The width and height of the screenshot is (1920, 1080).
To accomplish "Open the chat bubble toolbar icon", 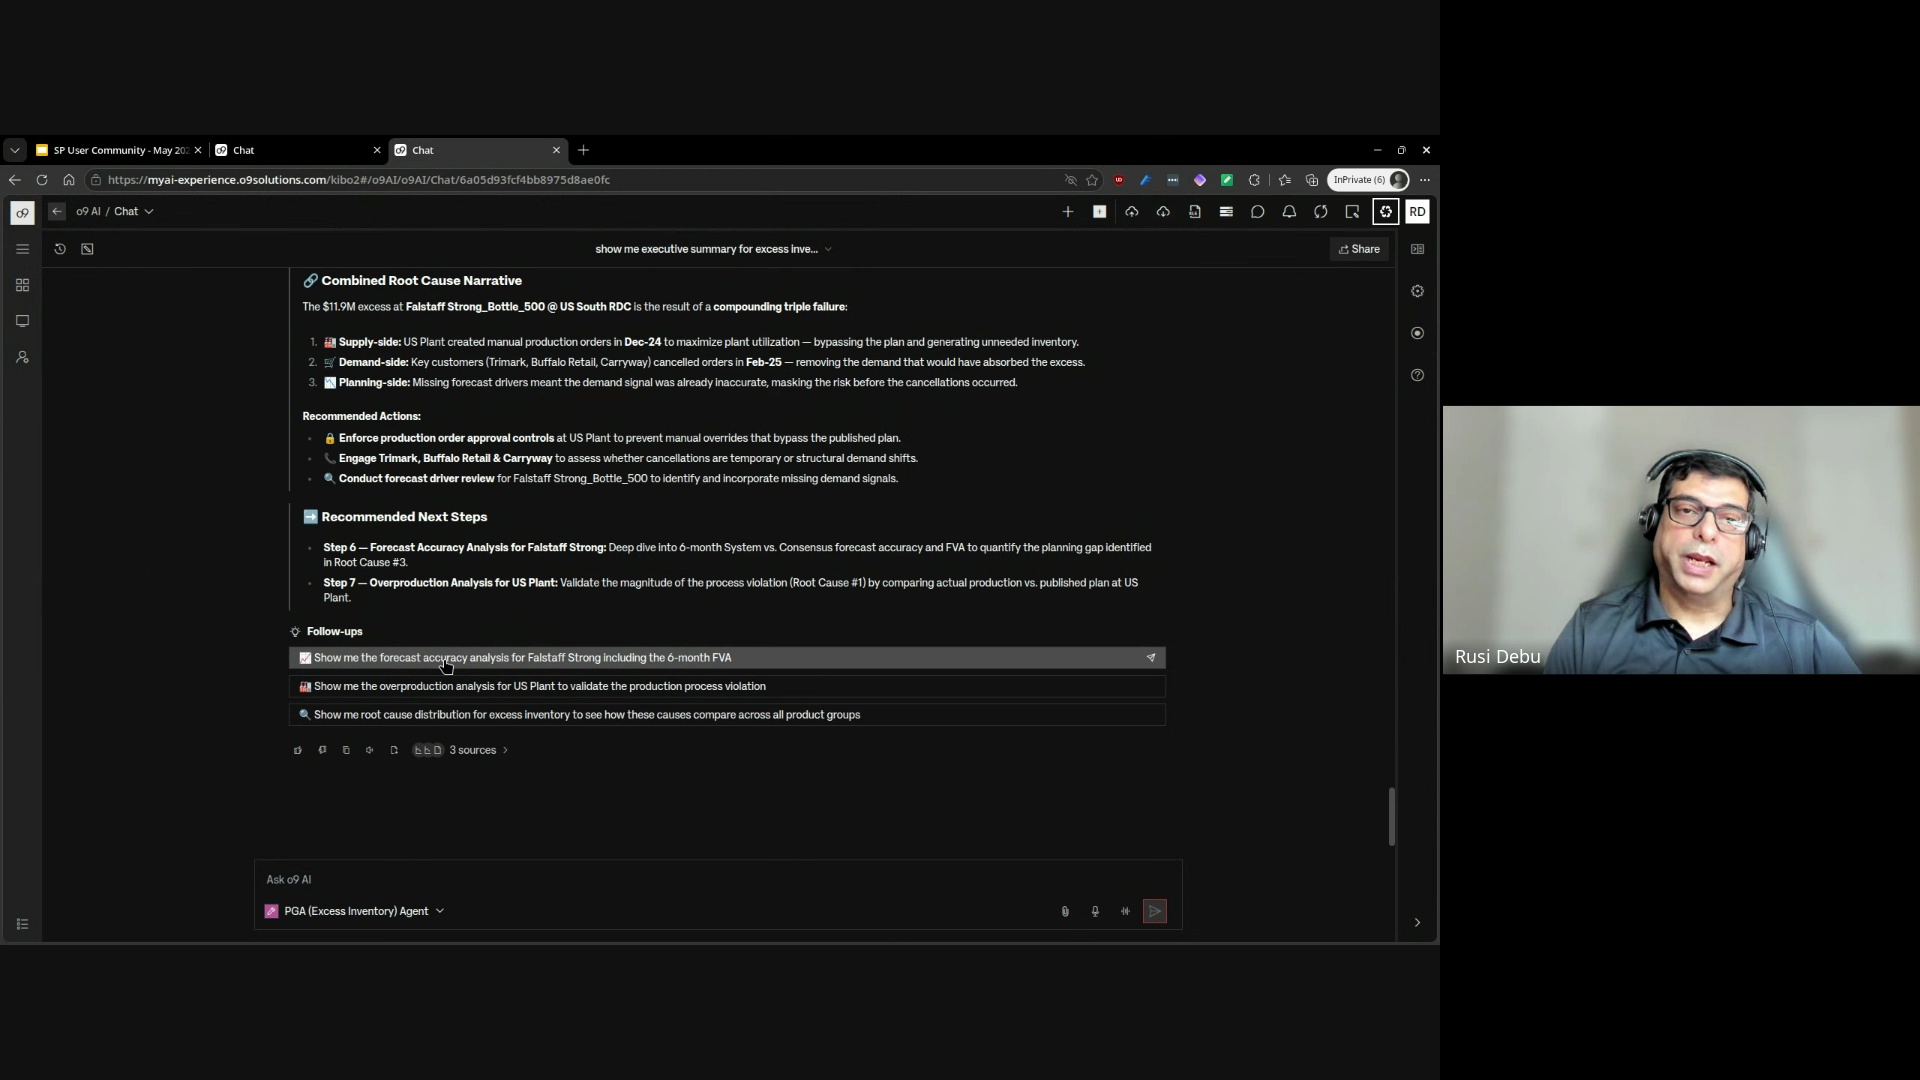I will pos(1258,212).
